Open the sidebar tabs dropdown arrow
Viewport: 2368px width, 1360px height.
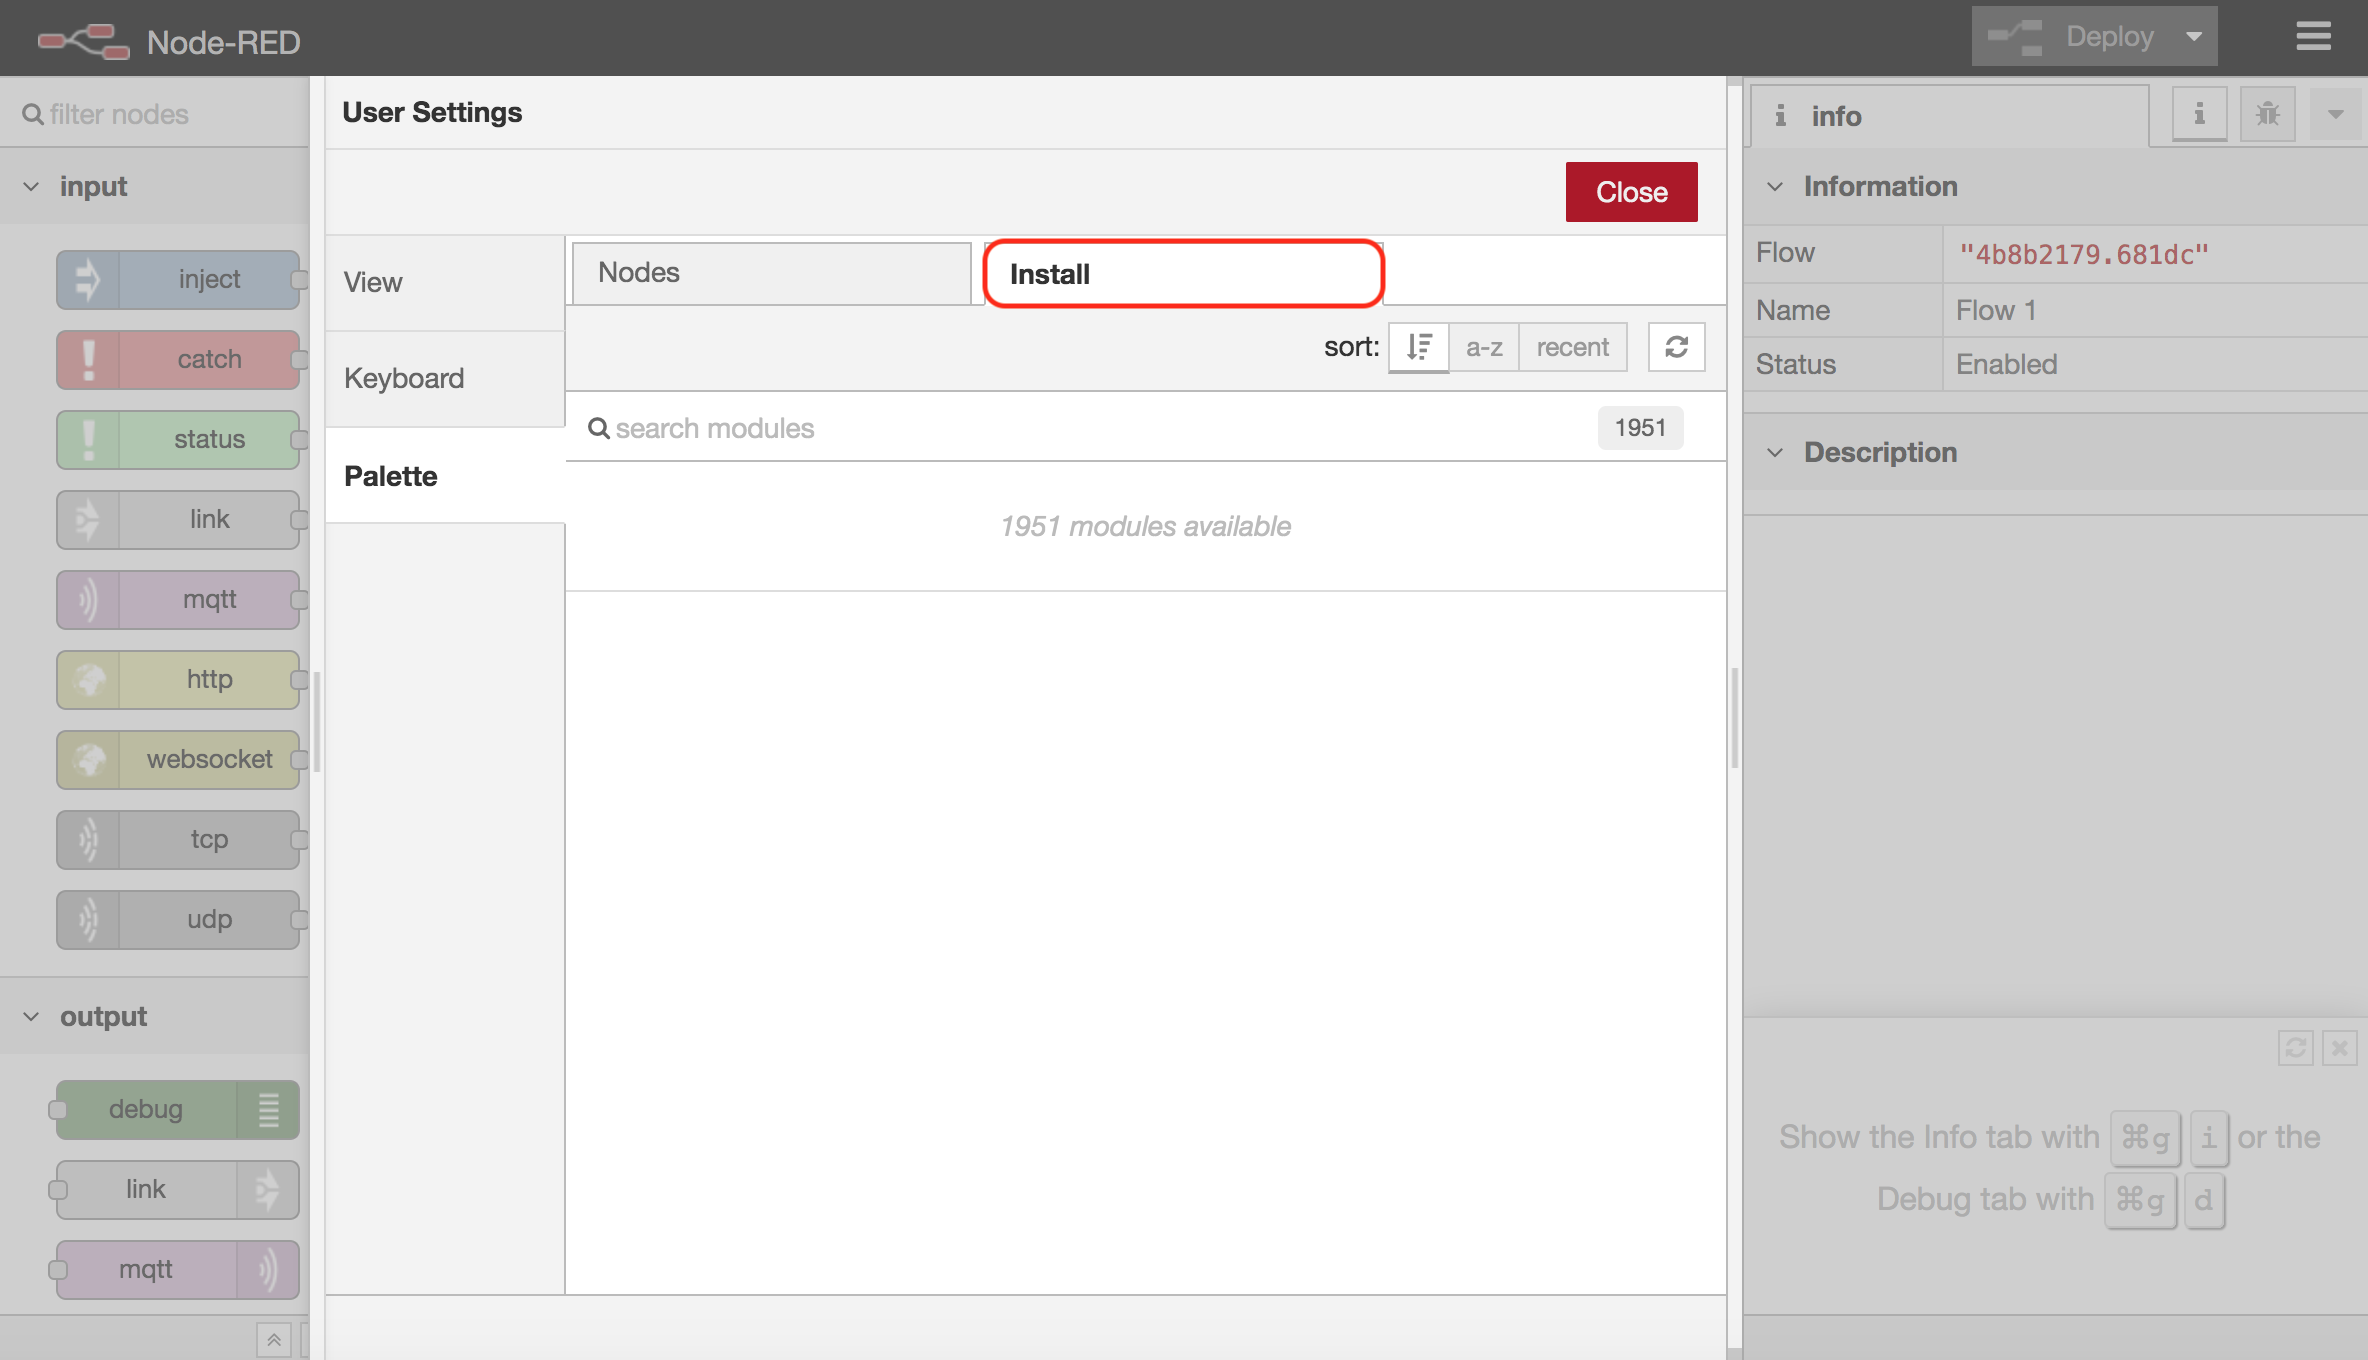(x=2335, y=114)
